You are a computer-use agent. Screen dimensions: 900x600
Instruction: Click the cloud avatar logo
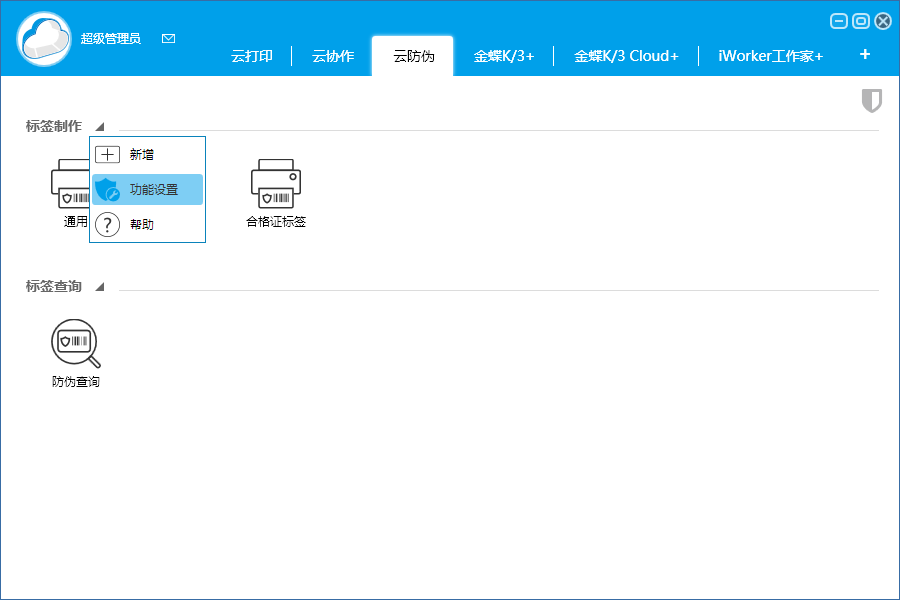click(x=44, y=39)
